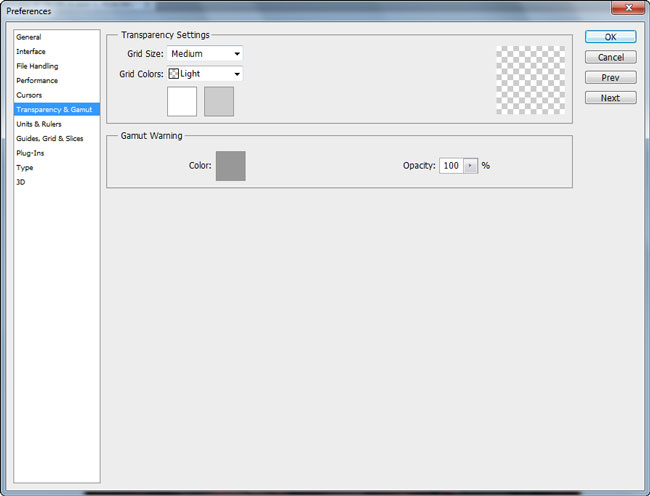
Task: Open the Plug-Ins preferences
Action: [30, 153]
